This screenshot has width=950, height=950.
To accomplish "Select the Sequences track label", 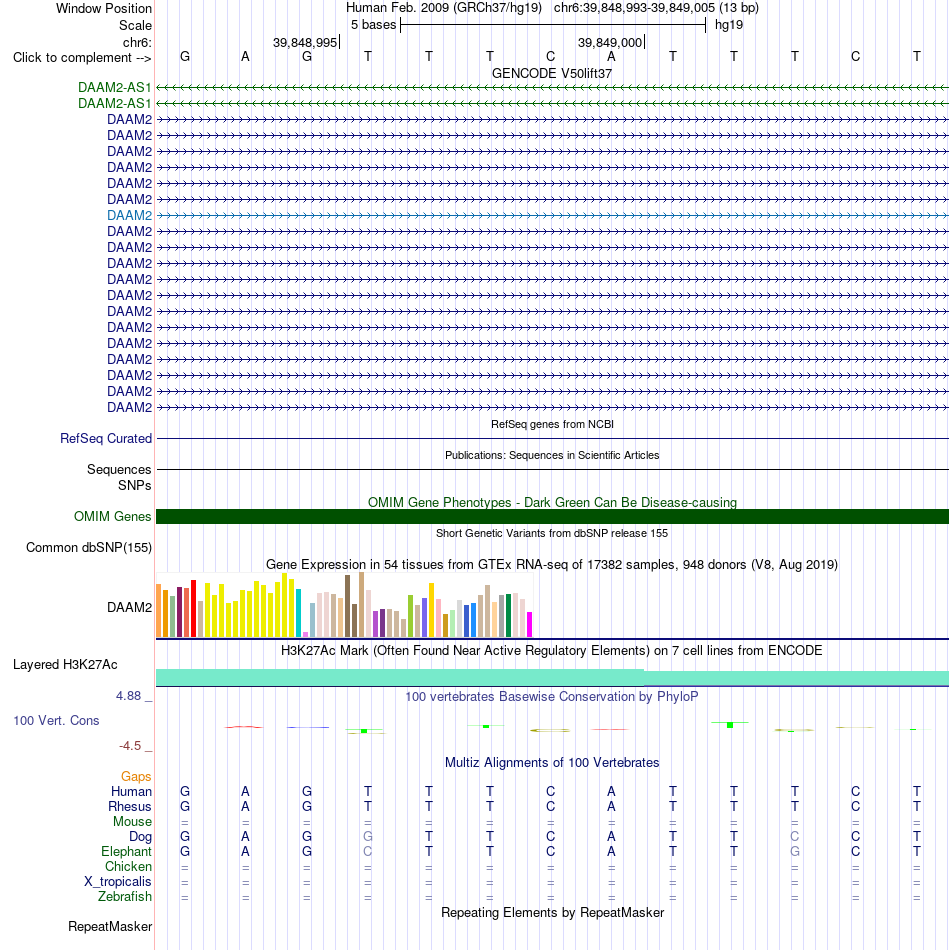I will pos(119,470).
